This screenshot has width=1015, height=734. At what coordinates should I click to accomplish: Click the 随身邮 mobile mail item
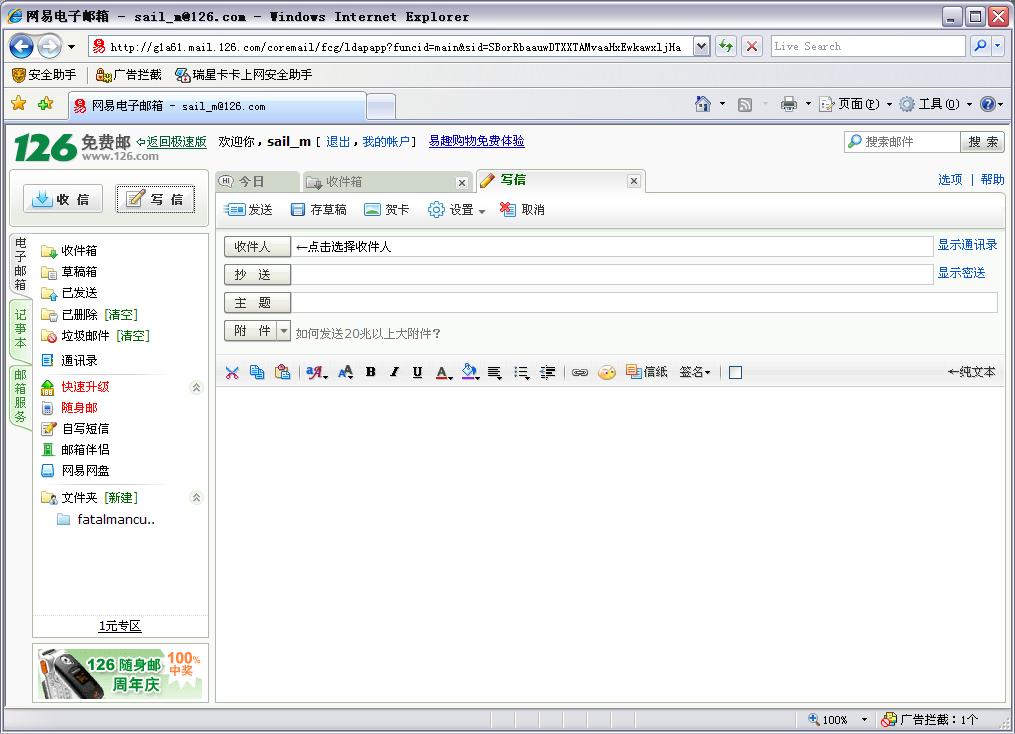[x=79, y=408]
